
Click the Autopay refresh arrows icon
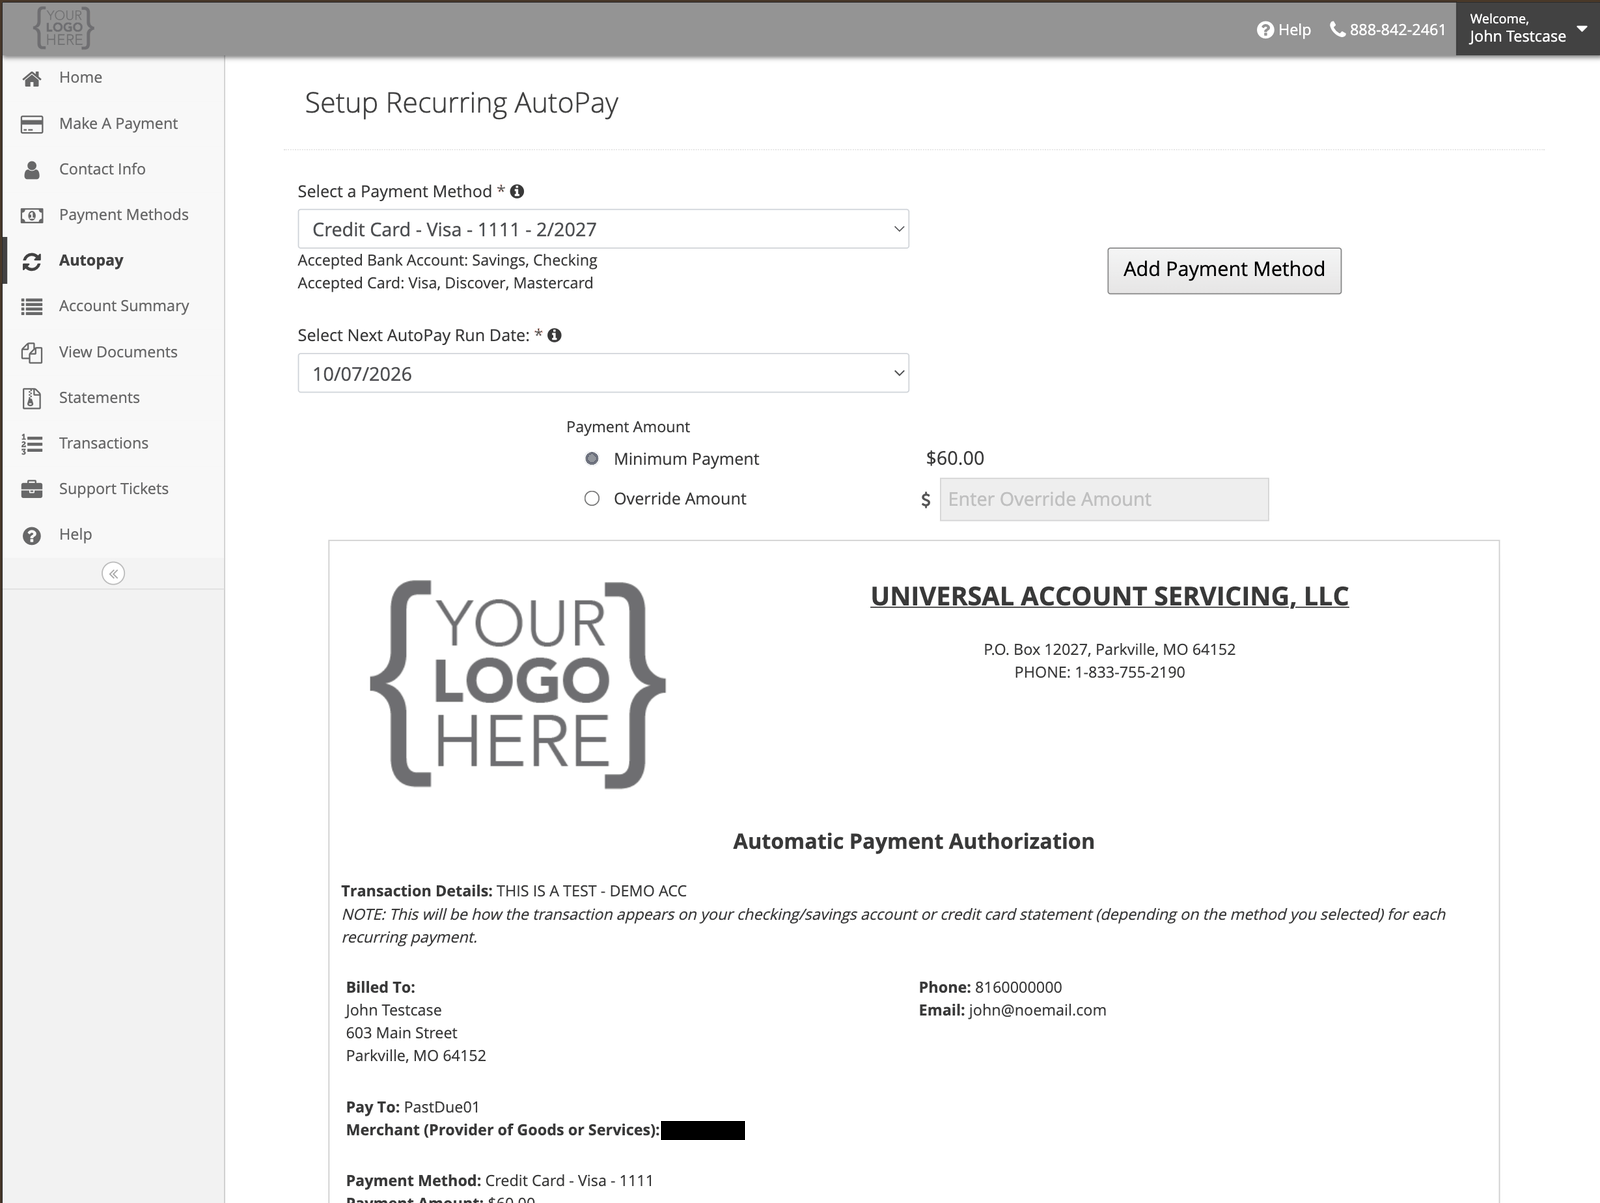coord(32,261)
